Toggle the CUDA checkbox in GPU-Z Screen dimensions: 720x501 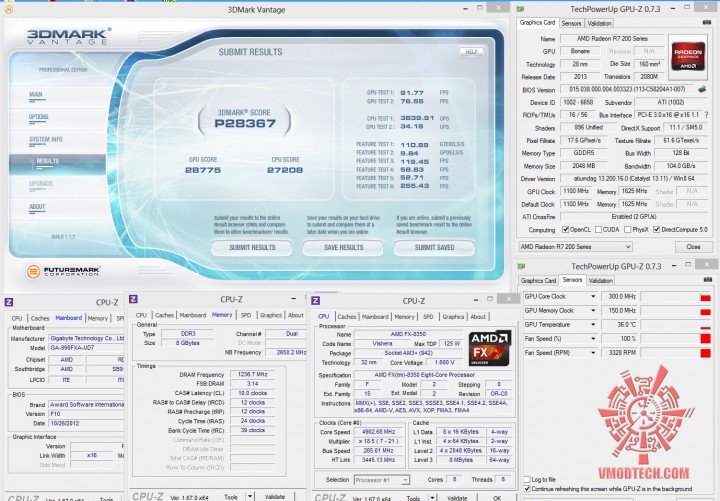598,229
